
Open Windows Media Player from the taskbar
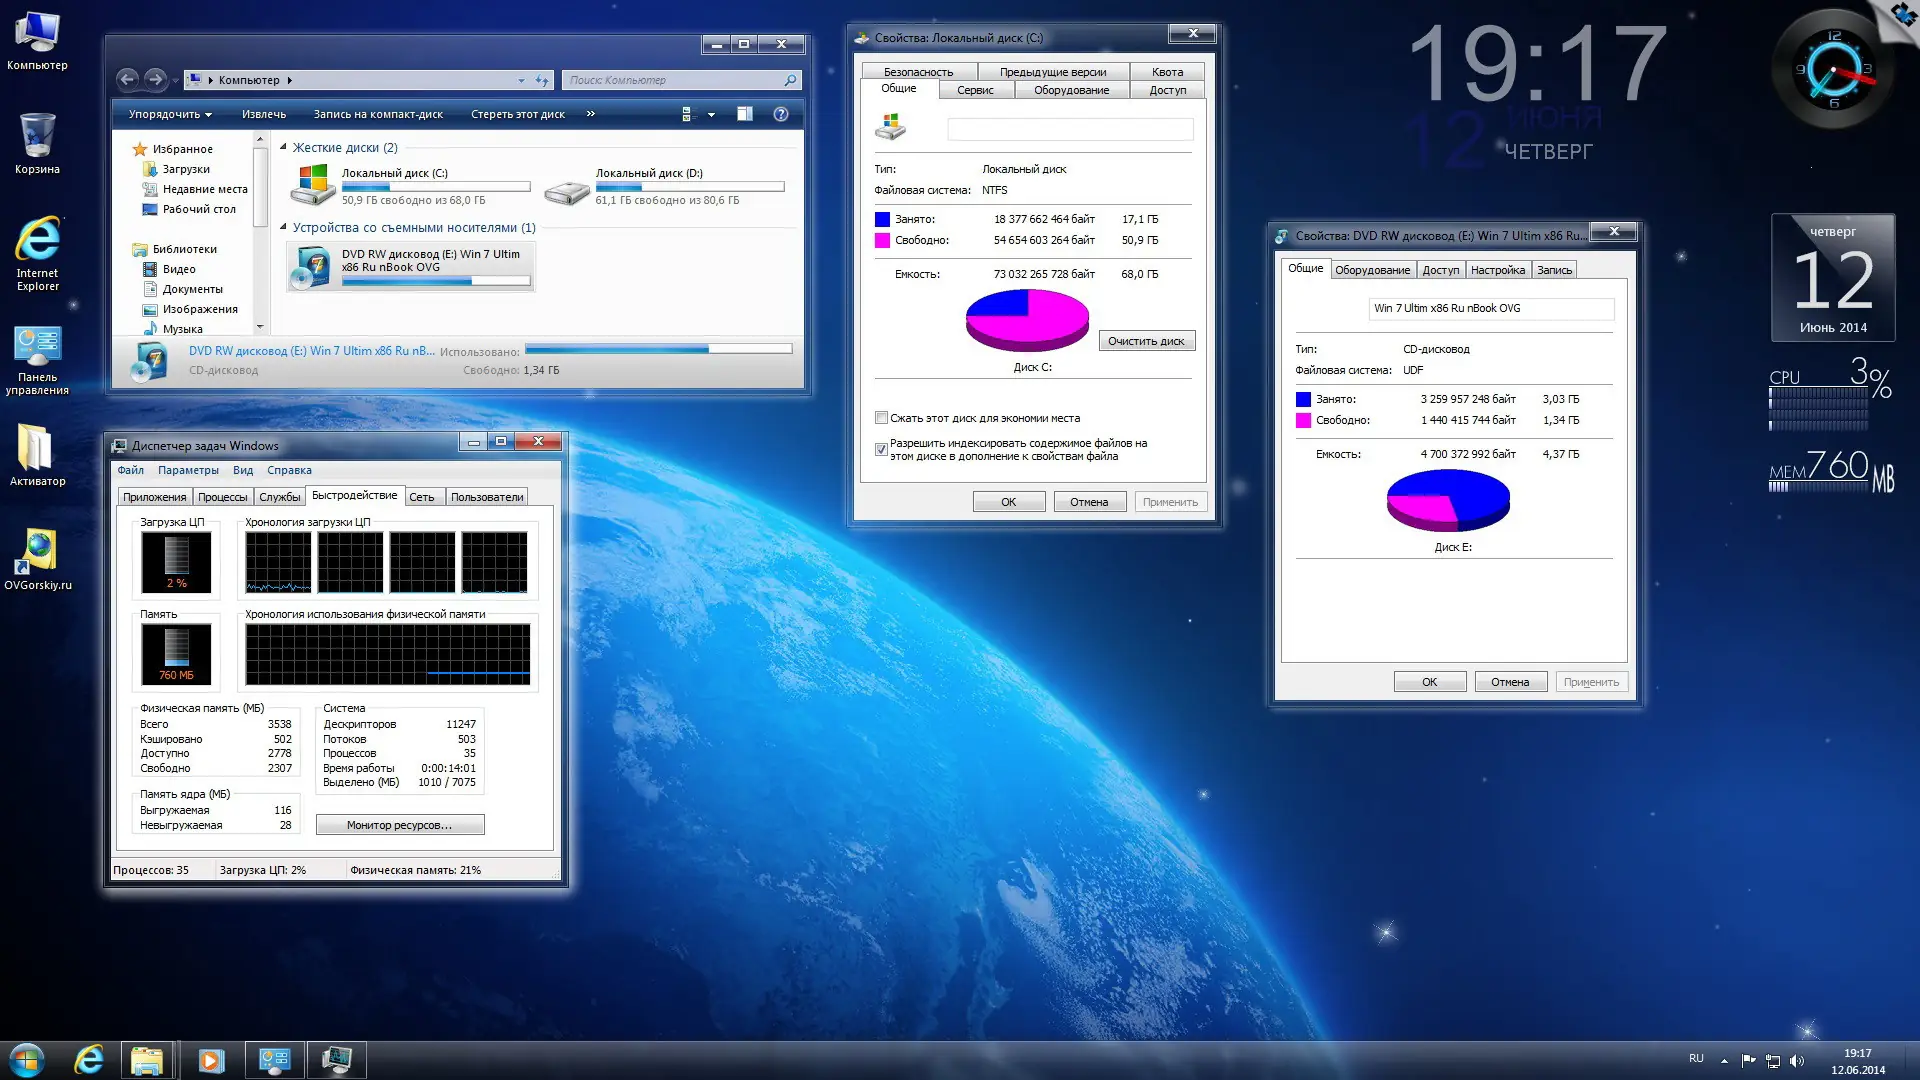[x=211, y=1060]
